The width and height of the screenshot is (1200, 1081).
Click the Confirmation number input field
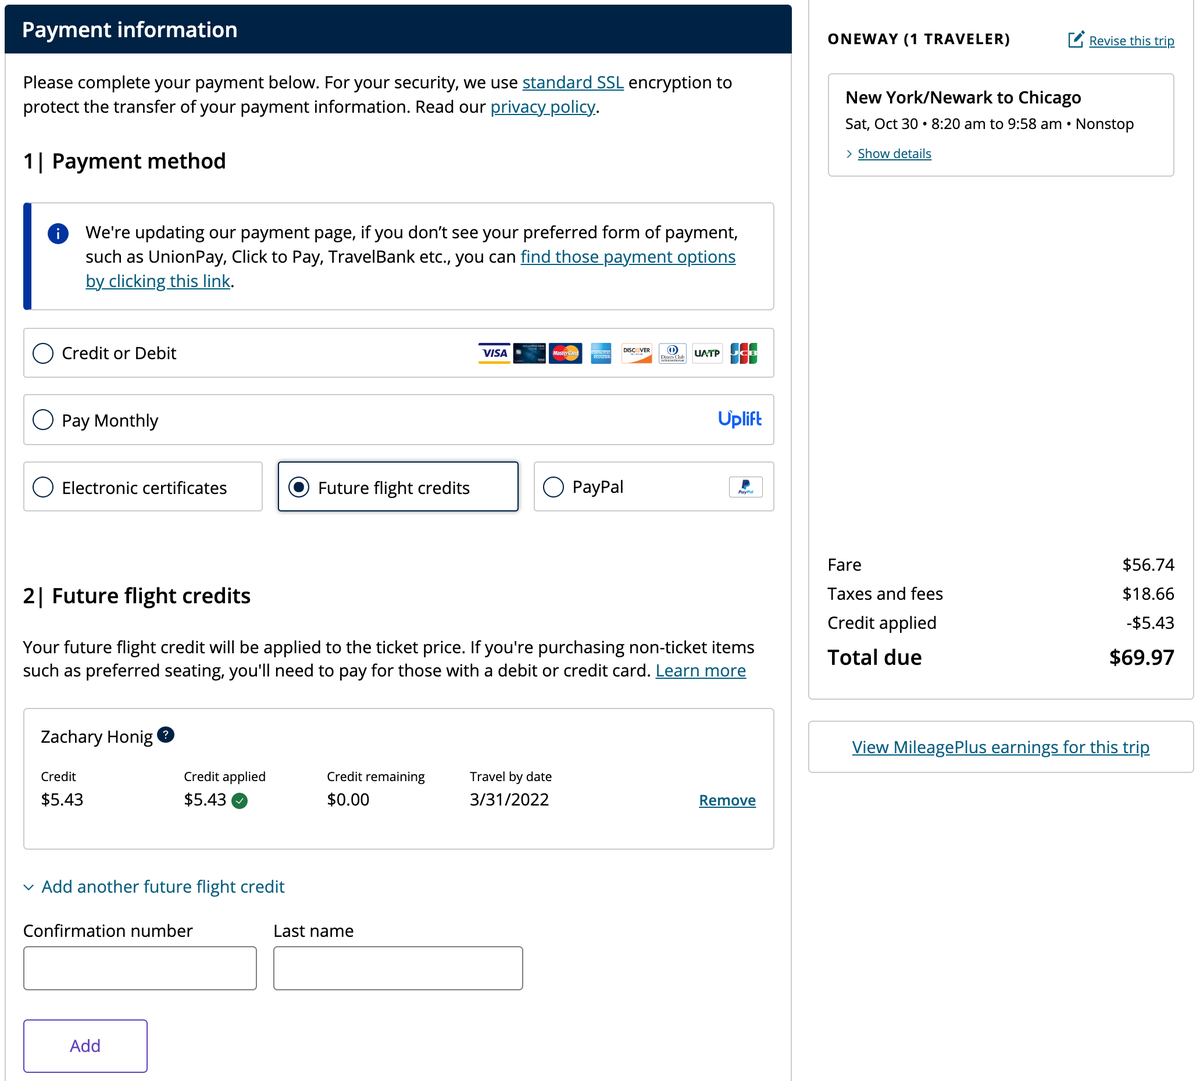pos(139,967)
